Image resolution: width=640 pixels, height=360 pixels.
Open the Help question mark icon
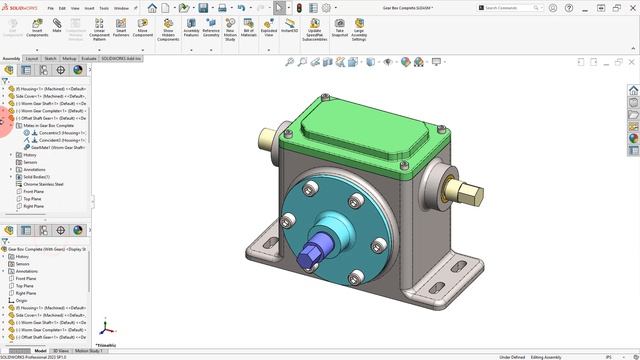(x=569, y=8)
